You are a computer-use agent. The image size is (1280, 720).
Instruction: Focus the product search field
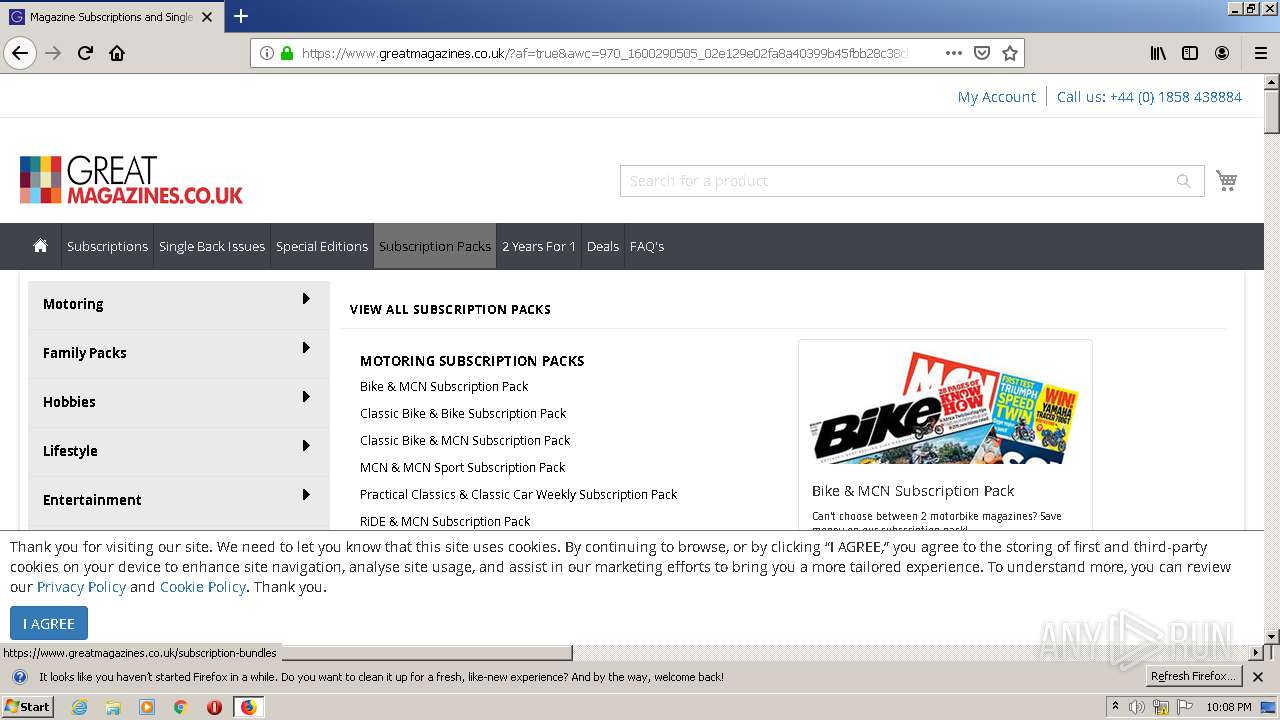pos(912,181)
